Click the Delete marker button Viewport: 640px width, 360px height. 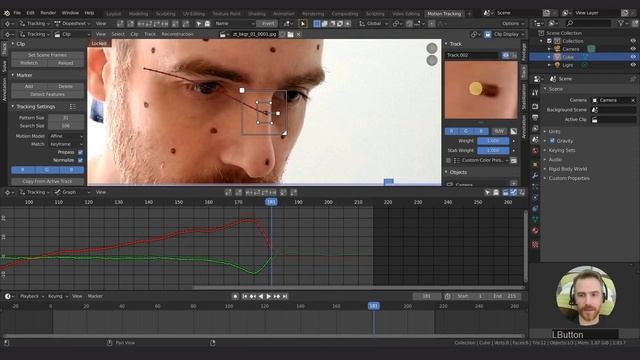(x=65, y=87)
